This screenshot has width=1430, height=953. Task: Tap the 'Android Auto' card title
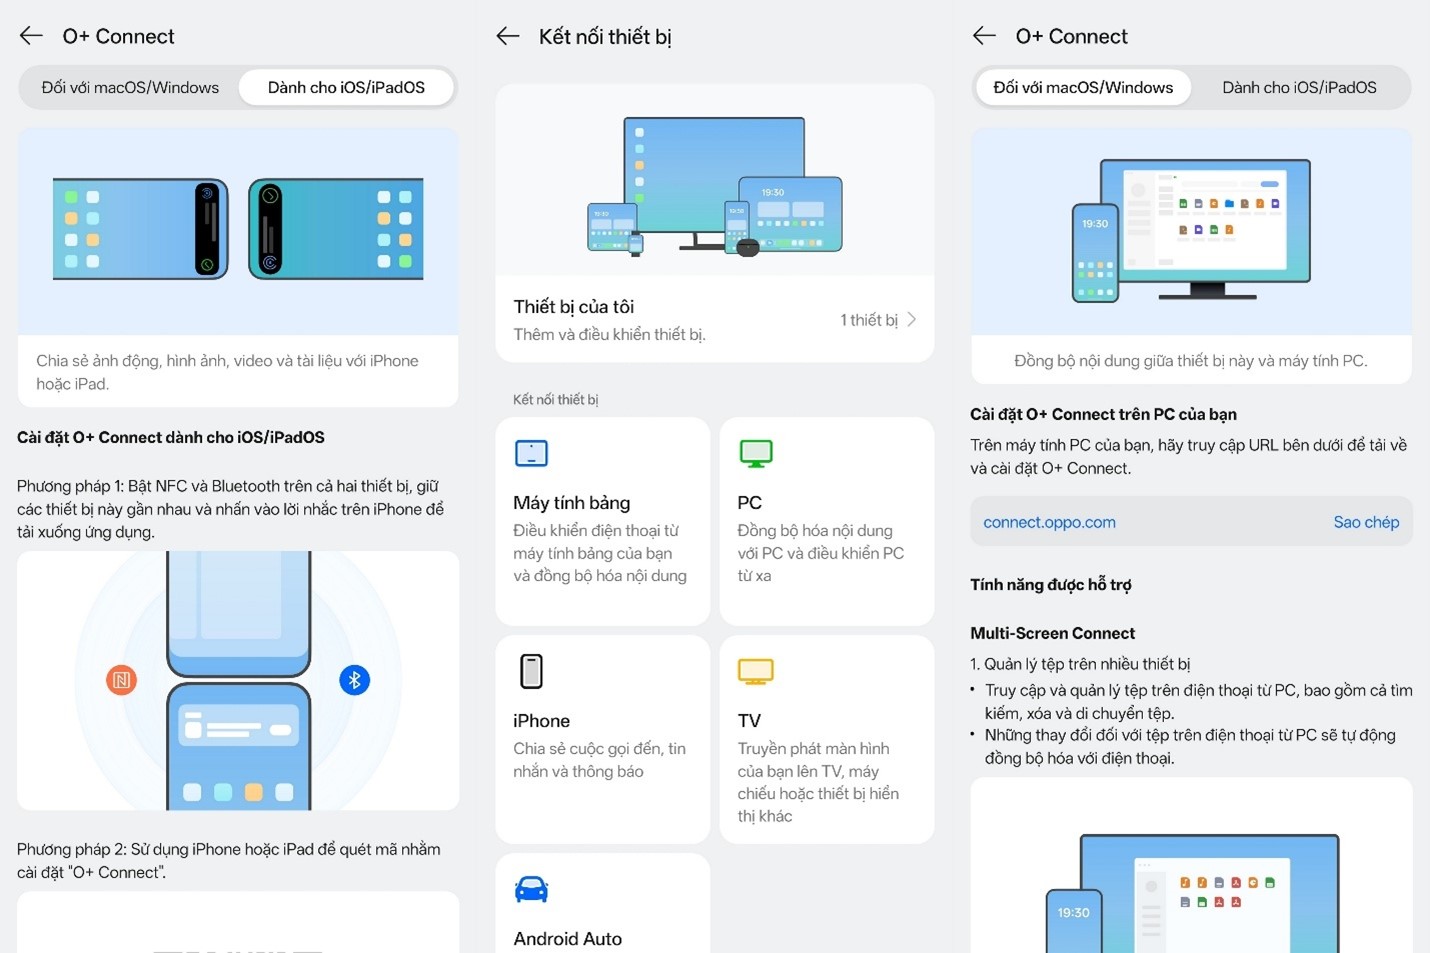click(x=567, y=938)
